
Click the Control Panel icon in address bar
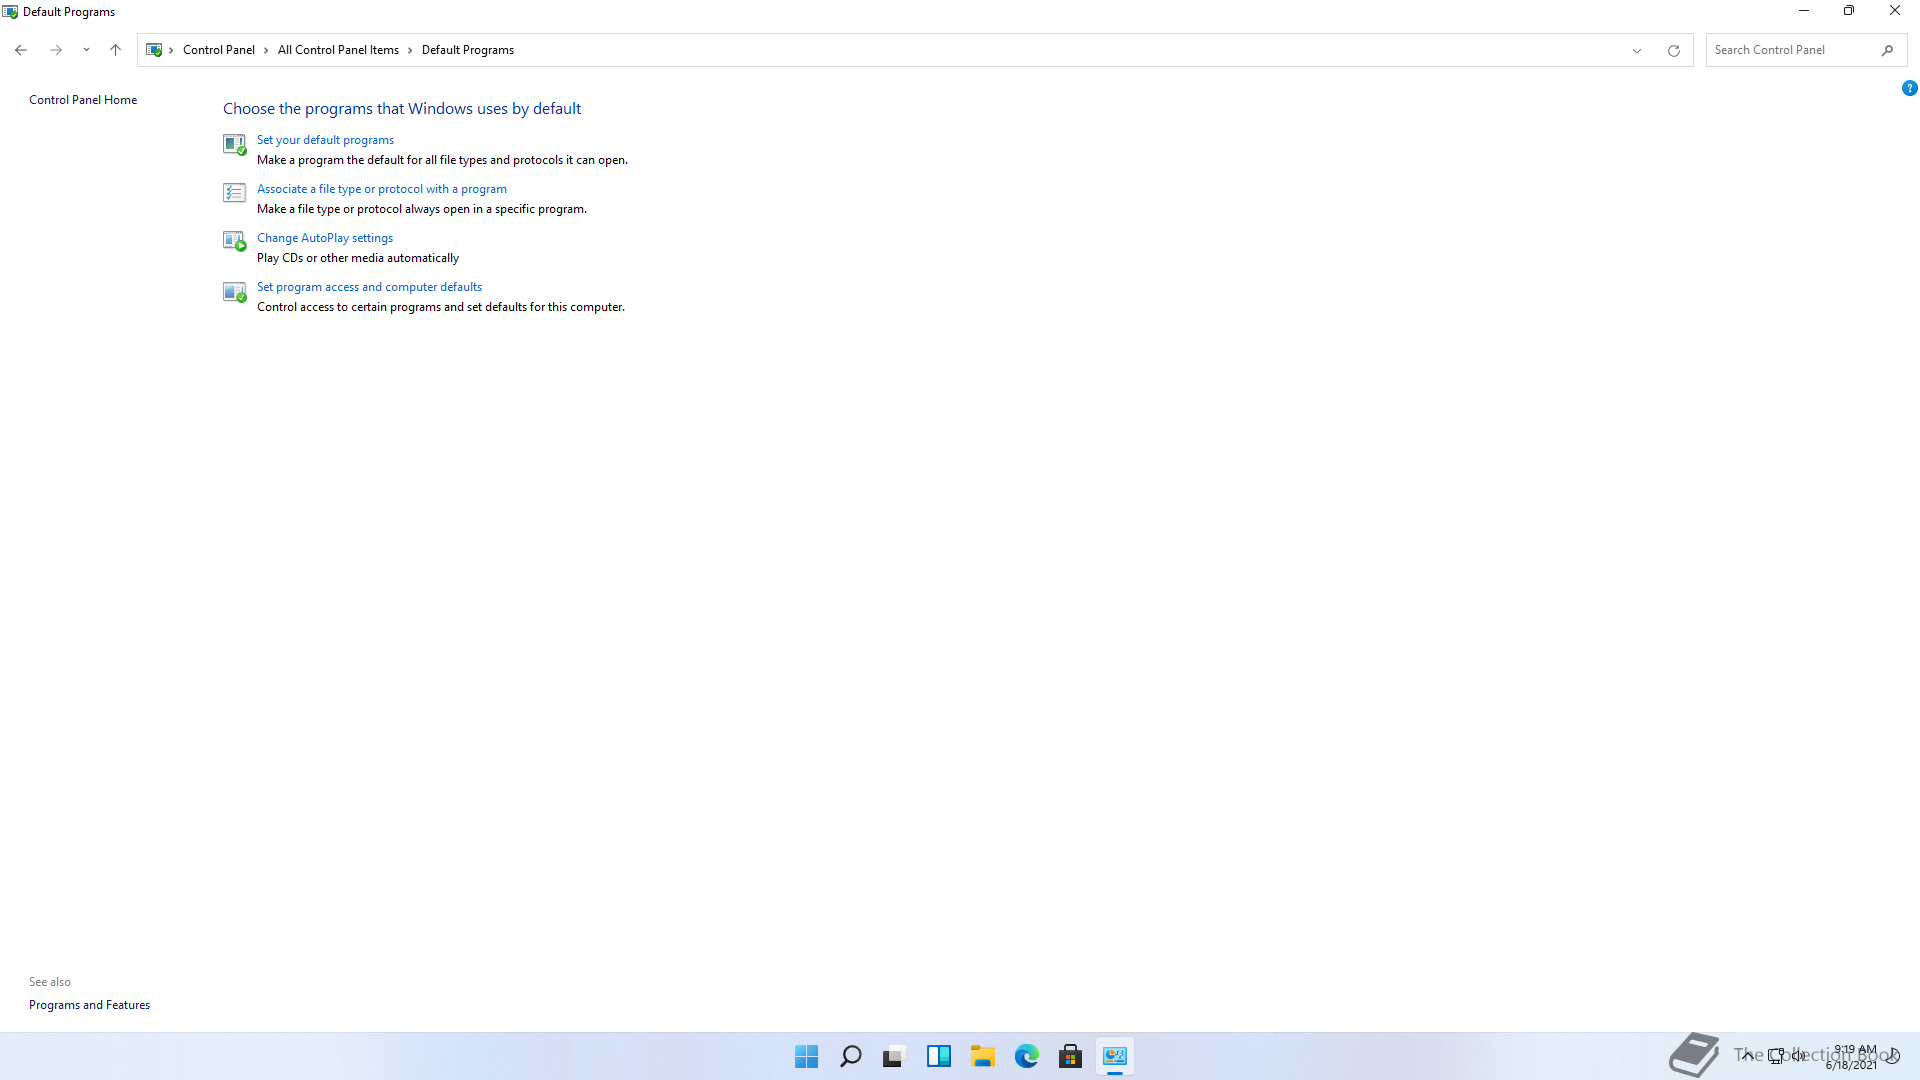(x=154, y=50)
